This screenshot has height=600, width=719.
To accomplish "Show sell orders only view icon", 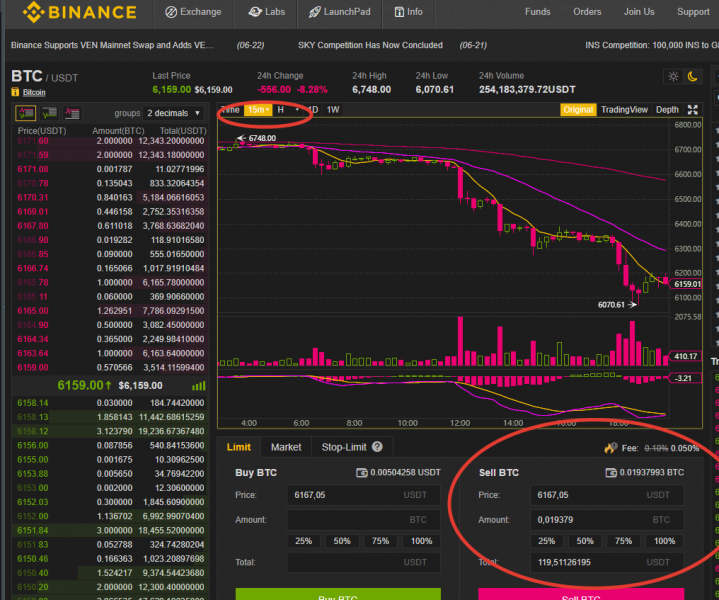I will click(72, 113).
